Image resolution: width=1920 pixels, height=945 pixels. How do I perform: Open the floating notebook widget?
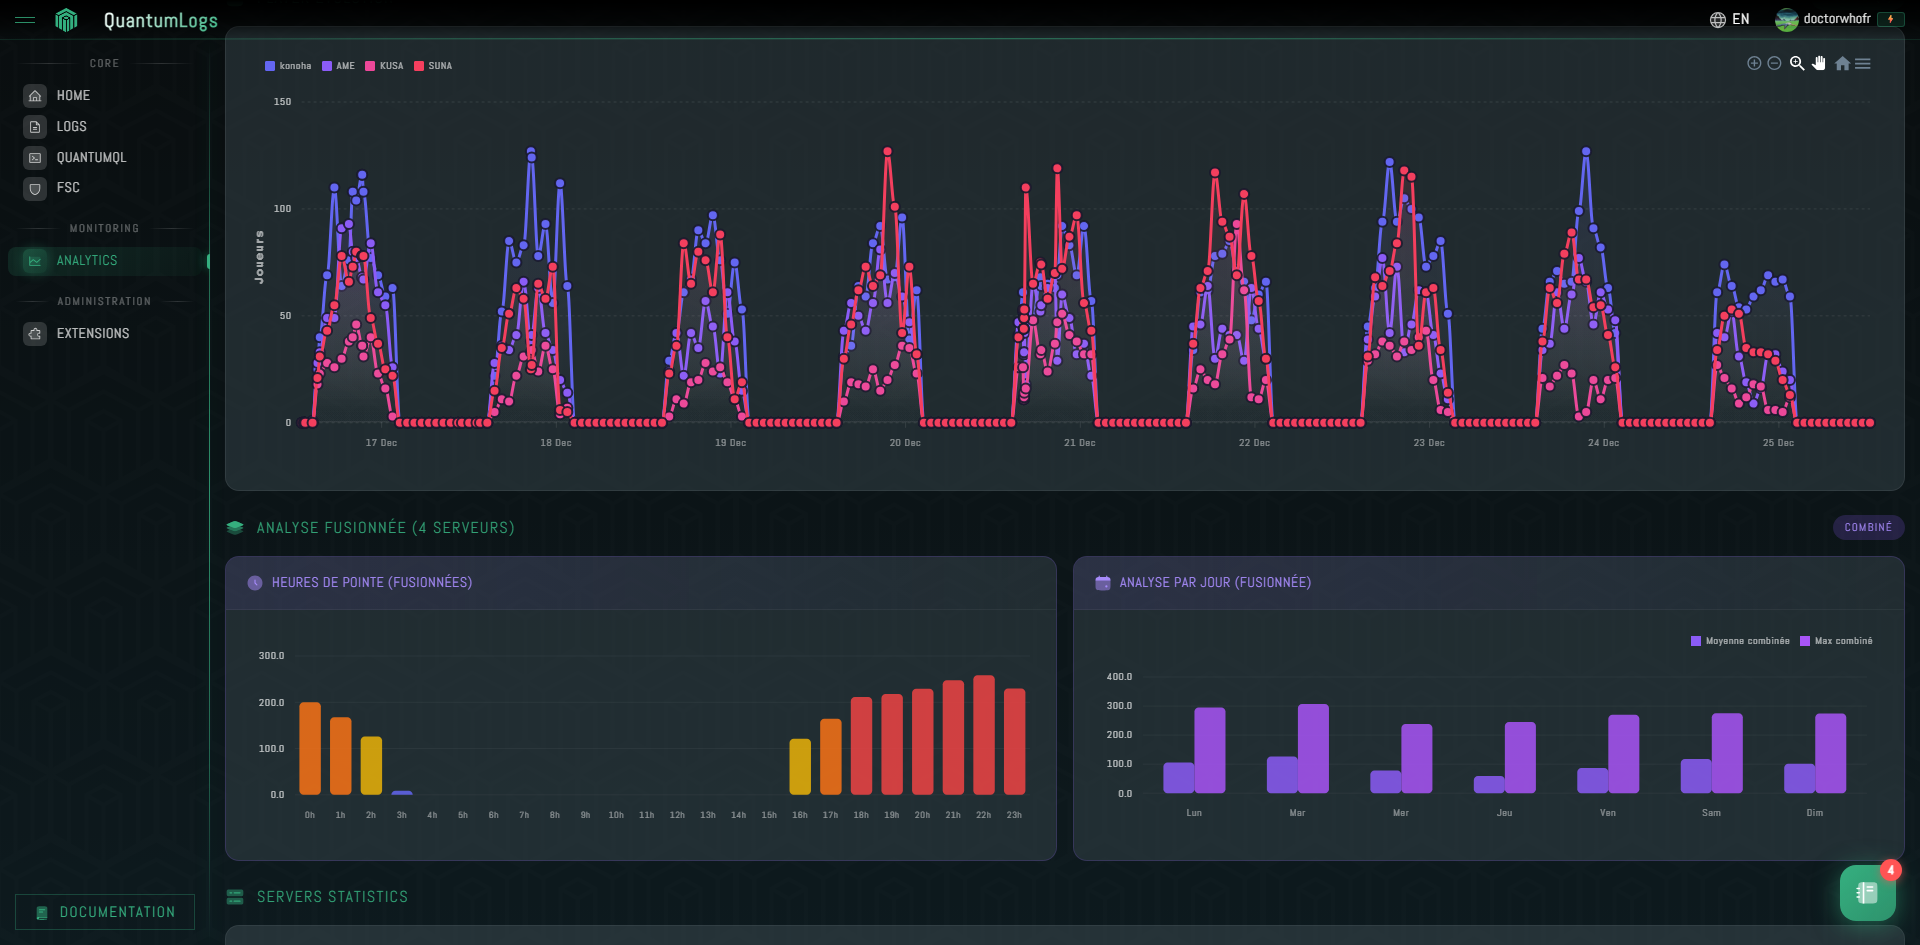(1867, 892)
